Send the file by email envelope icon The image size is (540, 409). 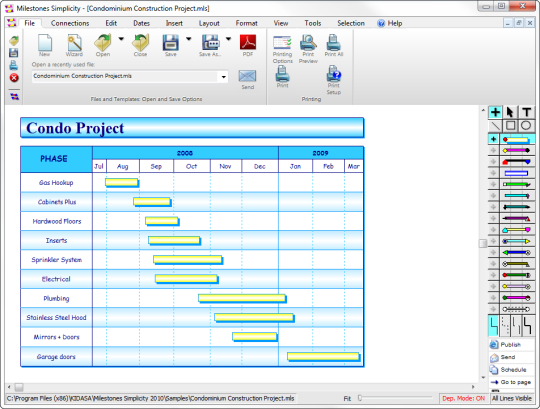click(x=247, y=76)
